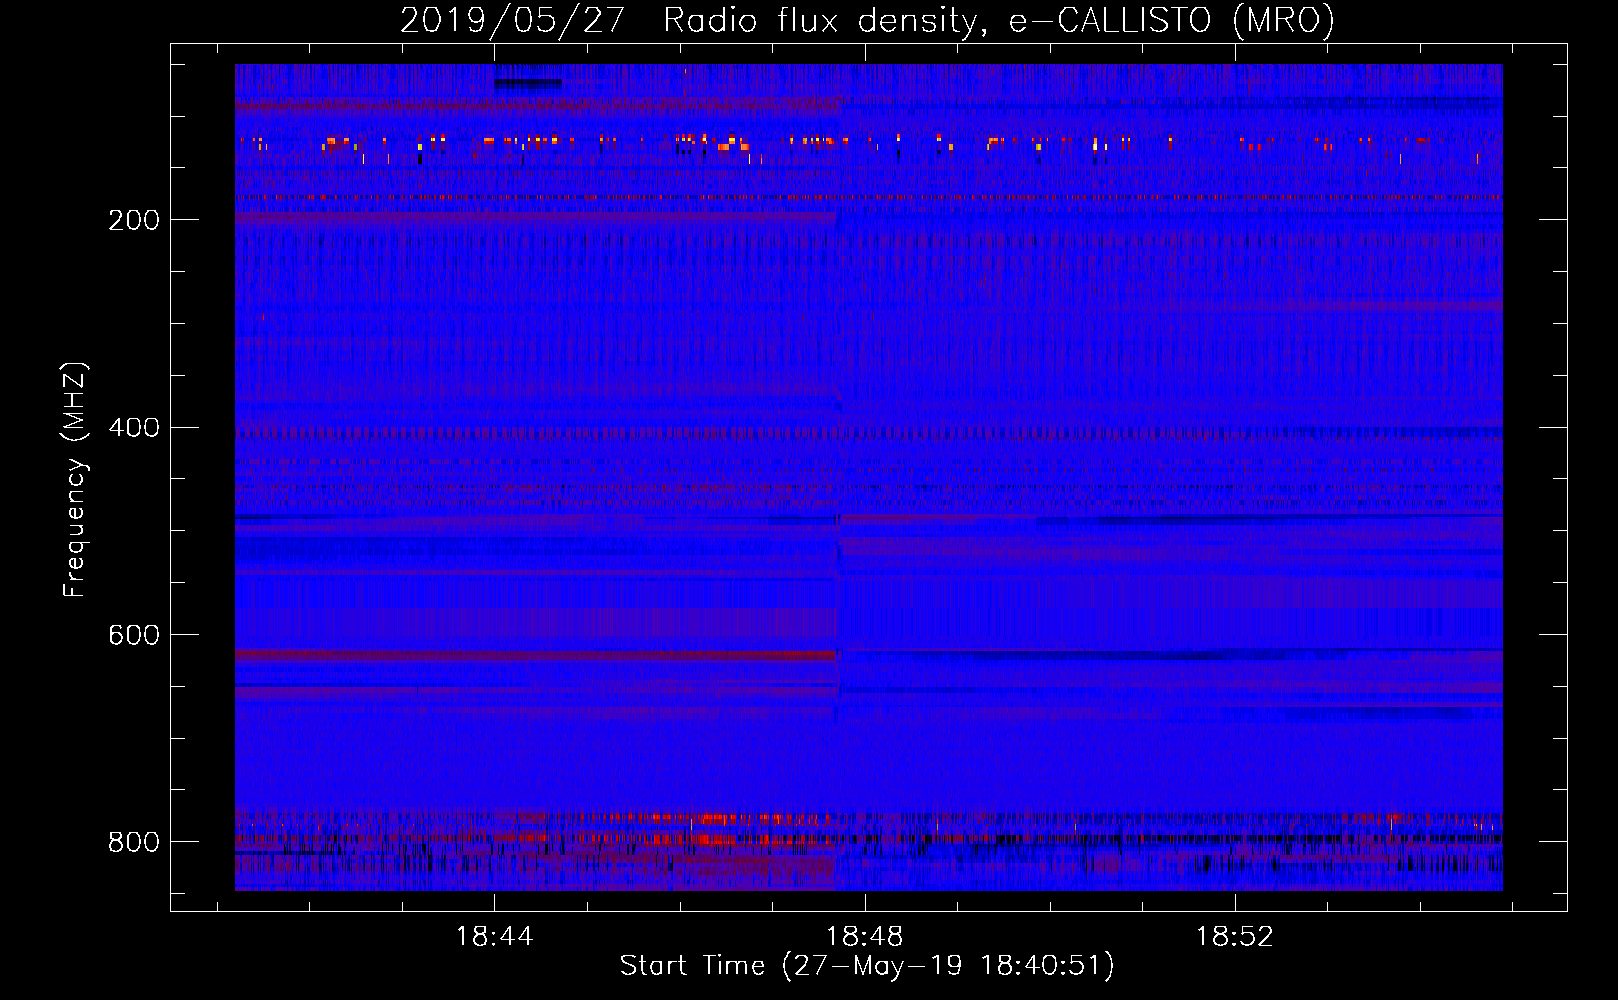The height and width of the screenshot is (1000, 1618).
Task: Click the 800 frequency tick label
Action: point(134,843)
